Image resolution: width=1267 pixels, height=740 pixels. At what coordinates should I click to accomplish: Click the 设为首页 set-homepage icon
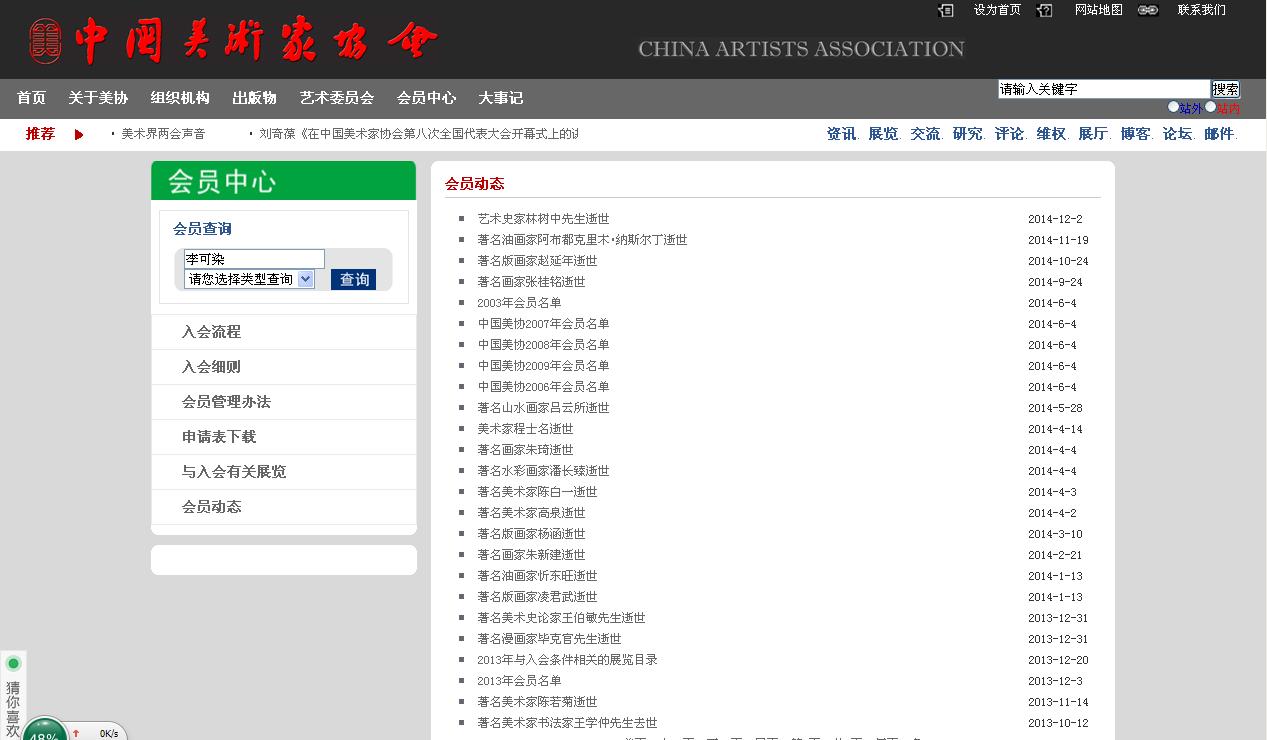pos(946,10)
